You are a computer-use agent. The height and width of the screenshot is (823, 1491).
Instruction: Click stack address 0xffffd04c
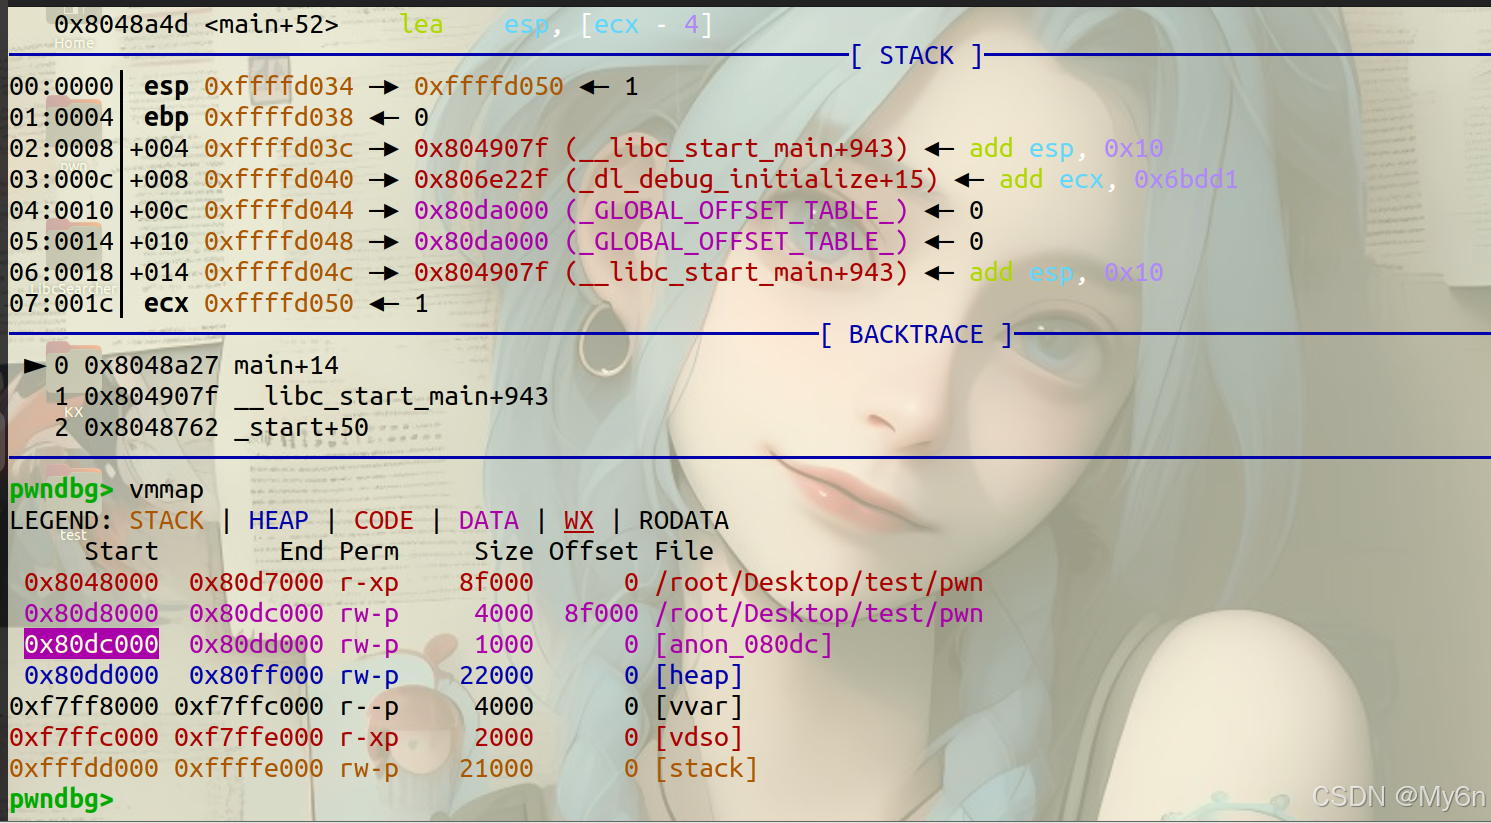coord(279,273)
